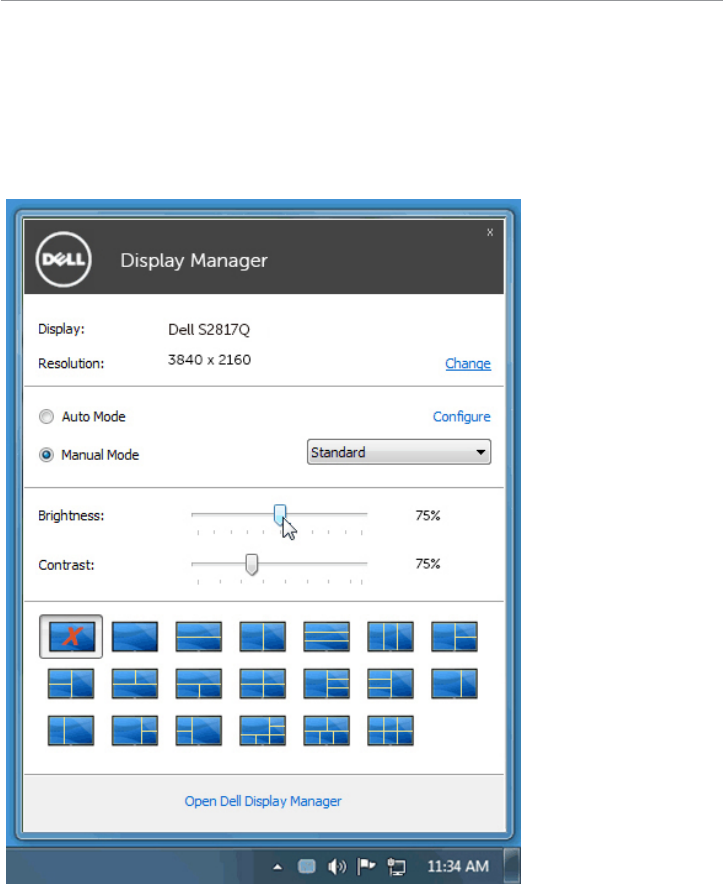
Task: Pick layout with left pane and three right stacked
Action: point(327,683)
